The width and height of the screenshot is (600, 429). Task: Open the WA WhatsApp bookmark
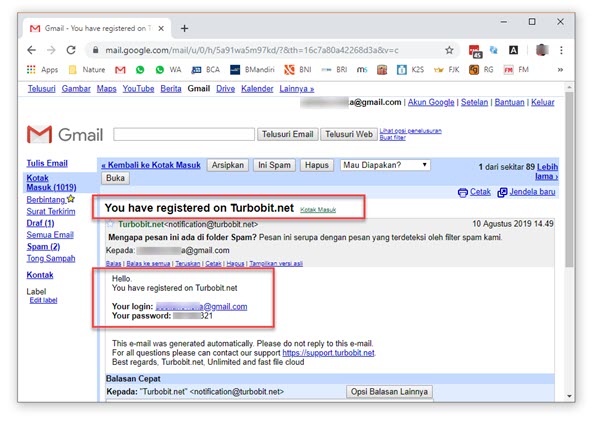[168, 70]
